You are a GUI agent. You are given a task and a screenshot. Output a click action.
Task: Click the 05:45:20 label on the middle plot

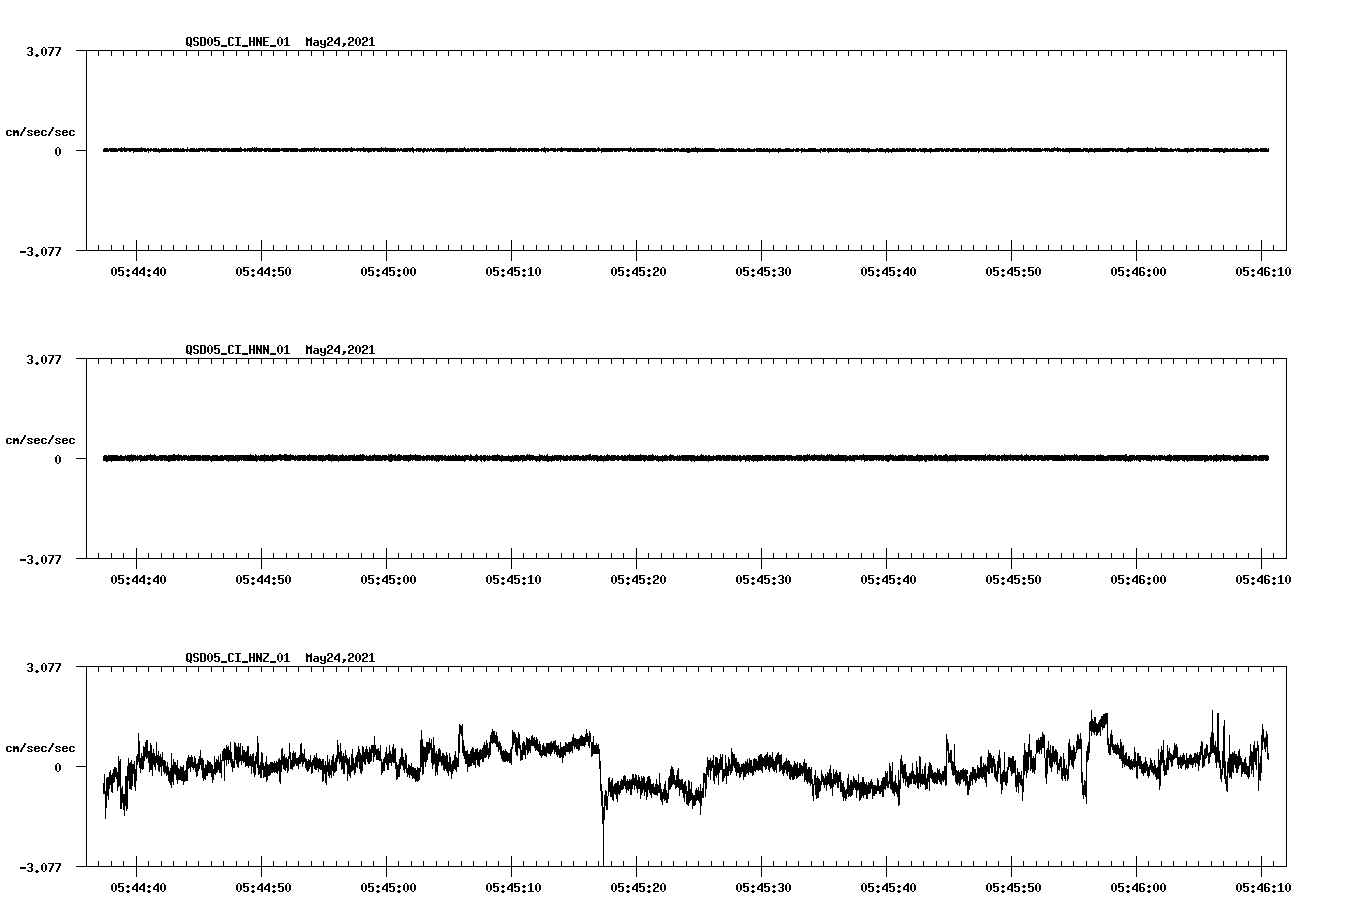pyautogui.click(x=639, y=578)
